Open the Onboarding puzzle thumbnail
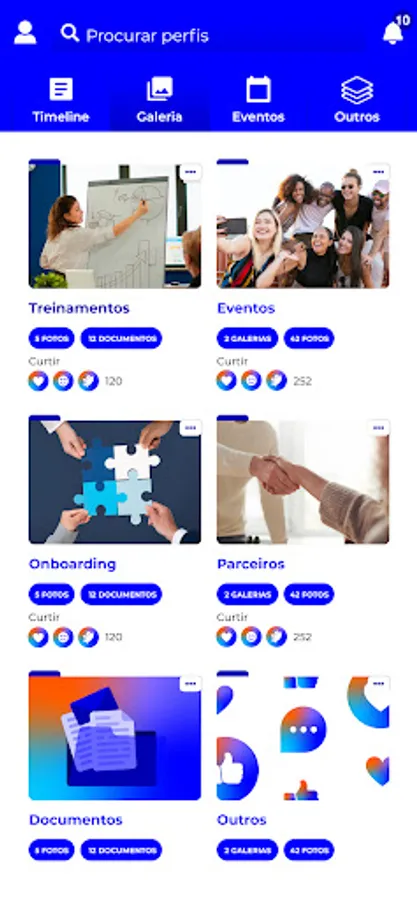Screen dimensions: 417x900 (115, 482)
